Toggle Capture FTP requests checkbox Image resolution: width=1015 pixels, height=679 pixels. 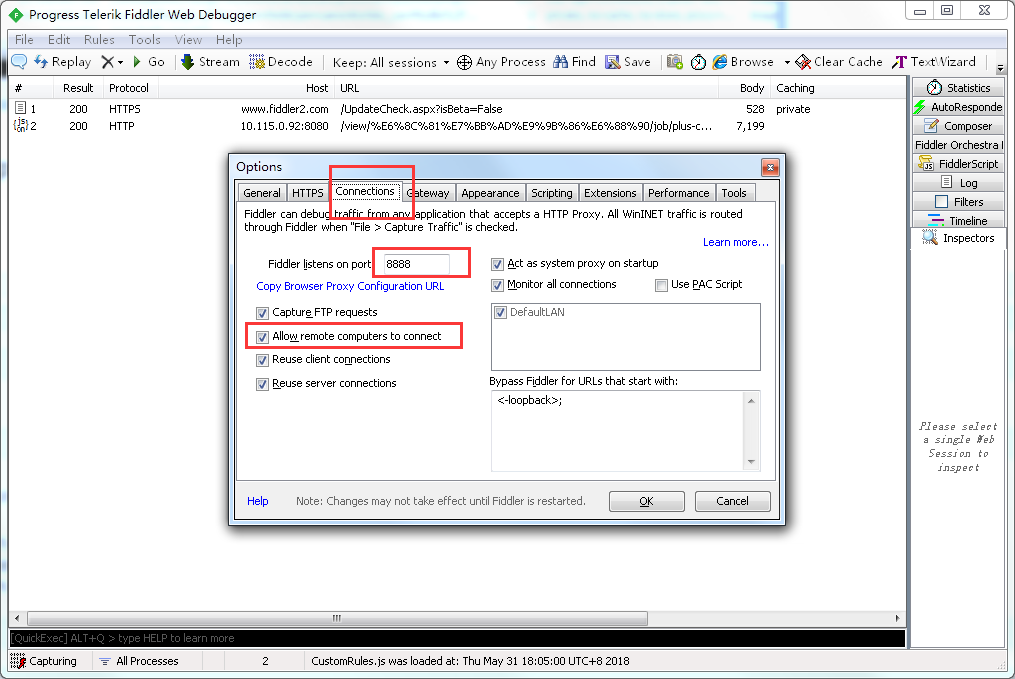(262, 313)
